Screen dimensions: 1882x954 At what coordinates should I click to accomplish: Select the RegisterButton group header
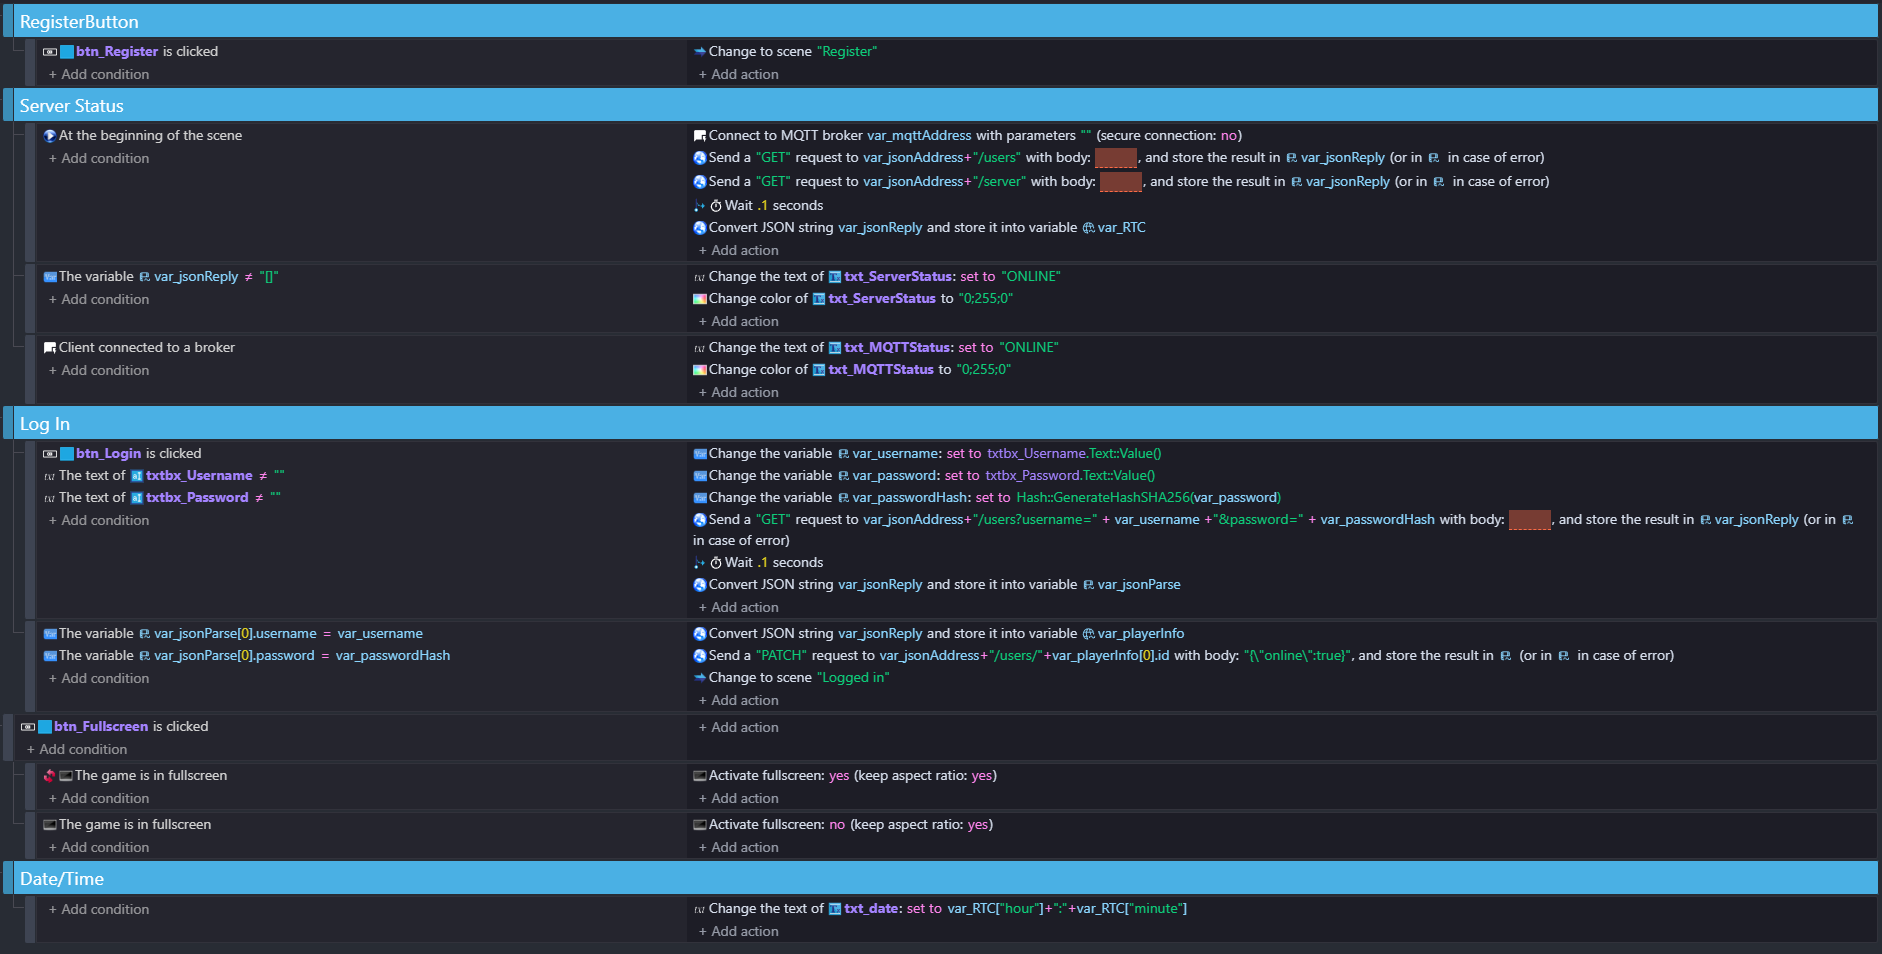940,21
